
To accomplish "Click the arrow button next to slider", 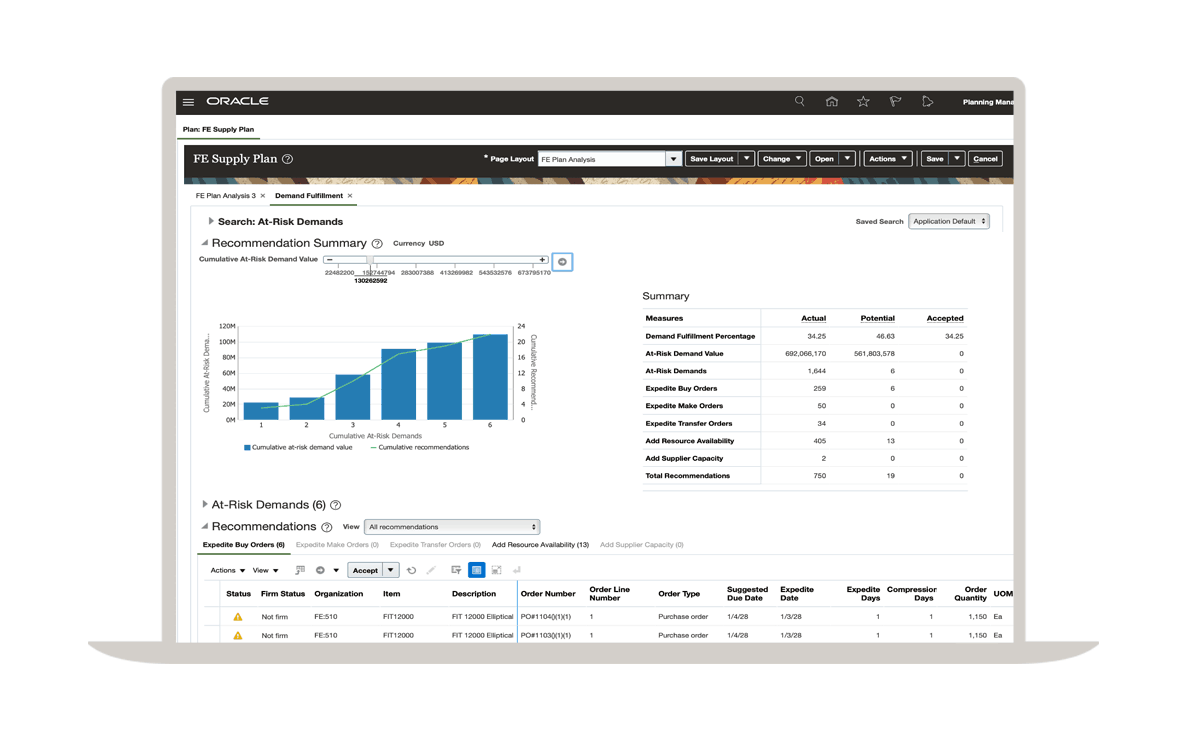I will coord(562,262).
